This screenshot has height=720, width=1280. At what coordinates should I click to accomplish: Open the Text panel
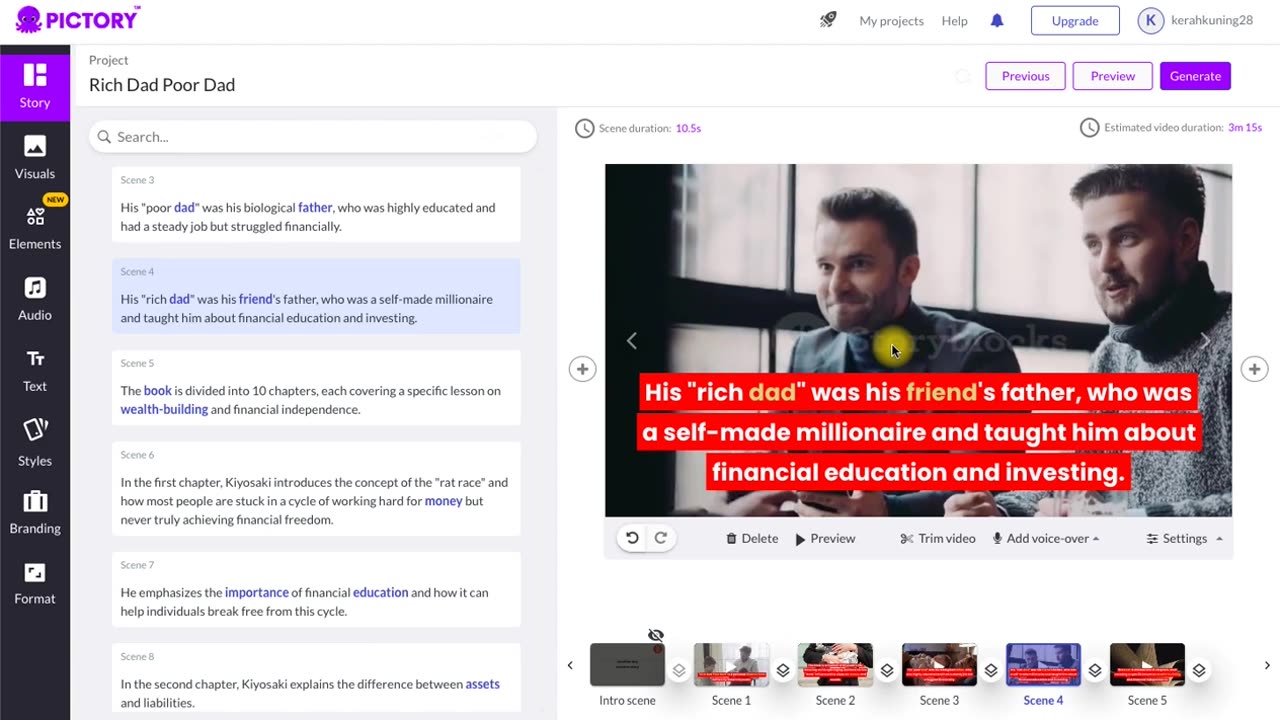point(35,371)
